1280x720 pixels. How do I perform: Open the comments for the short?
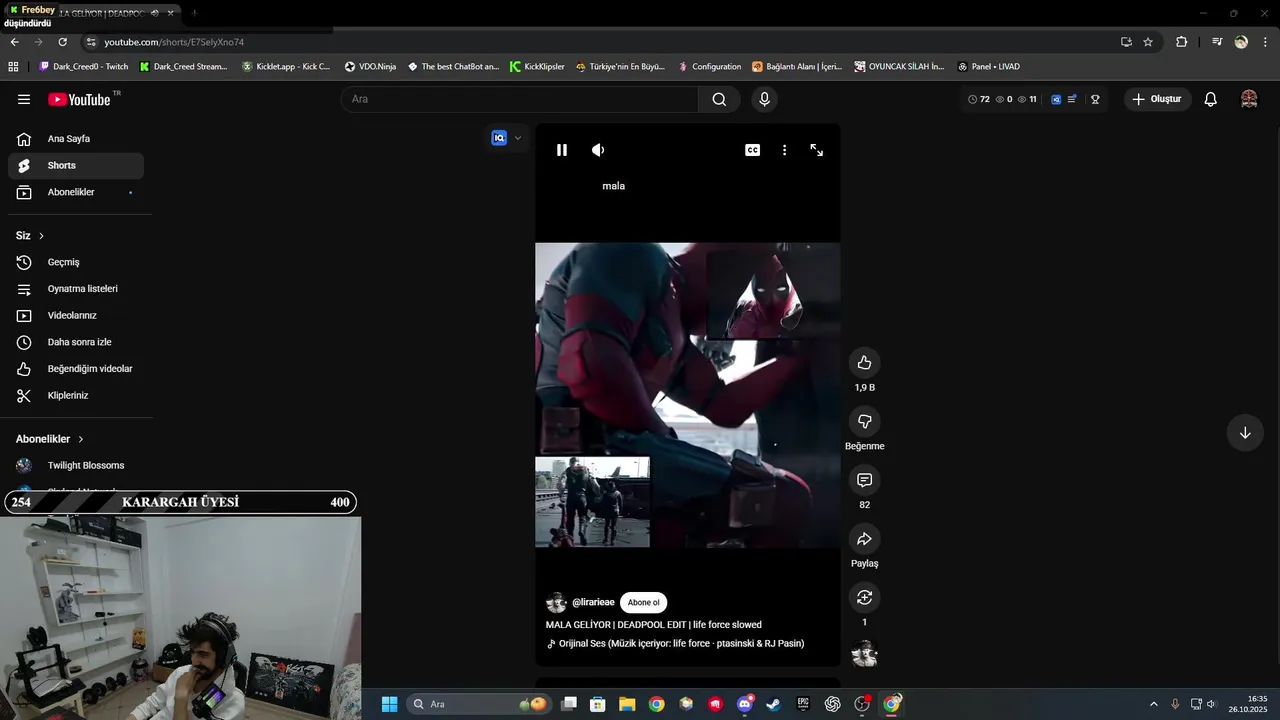[x=865, y=480]
